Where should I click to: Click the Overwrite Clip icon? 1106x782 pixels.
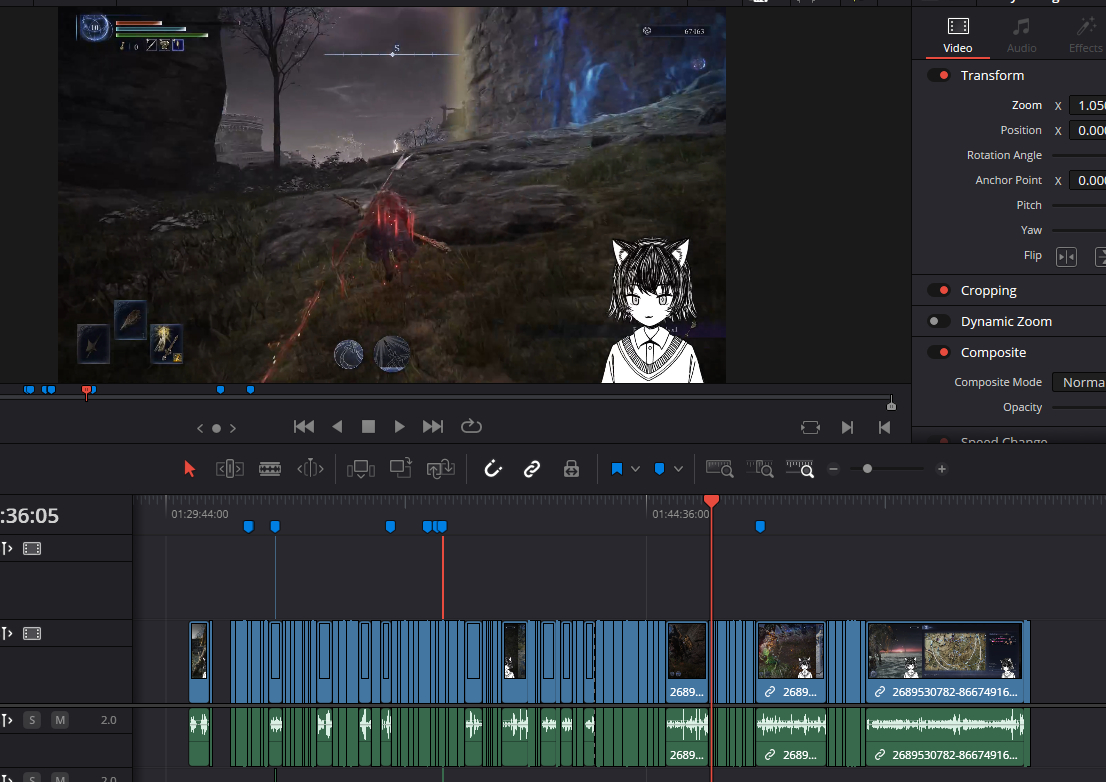point(401,469)
